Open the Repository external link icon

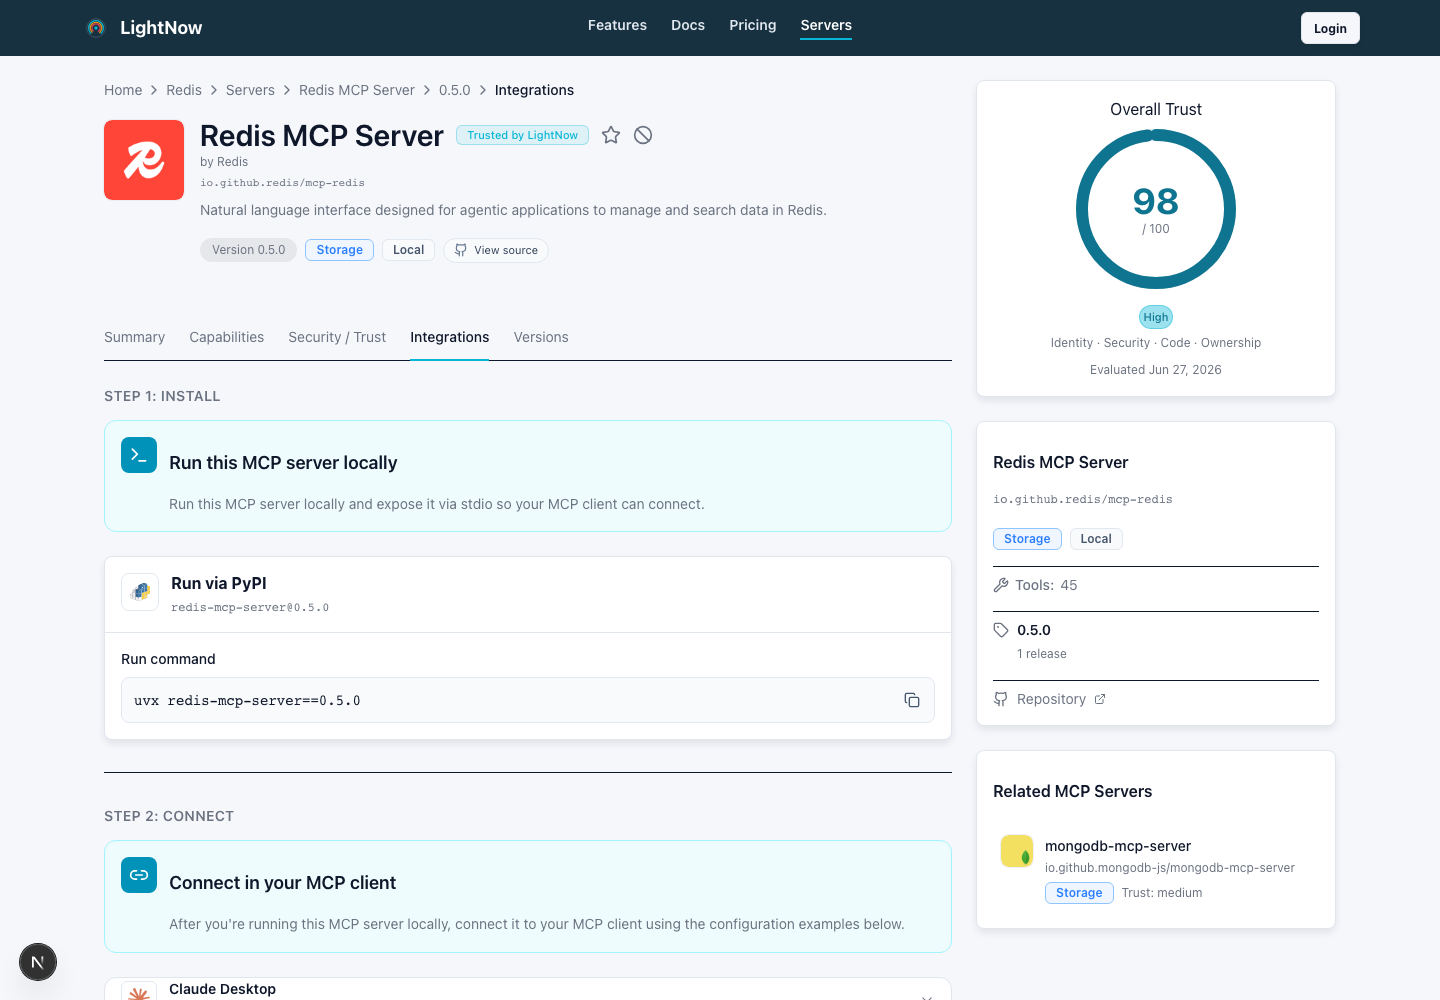(x=1100, y=699)
